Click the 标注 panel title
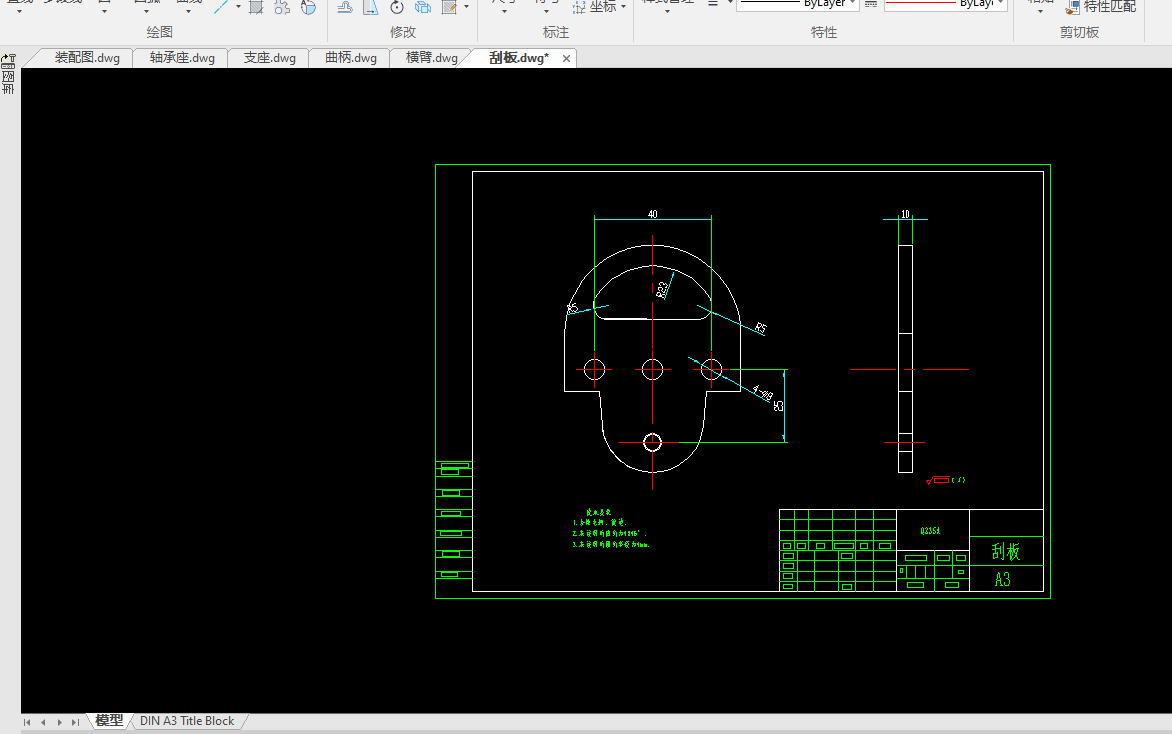1172x734 pixels. pyautogui.click(x=555, y=32)
